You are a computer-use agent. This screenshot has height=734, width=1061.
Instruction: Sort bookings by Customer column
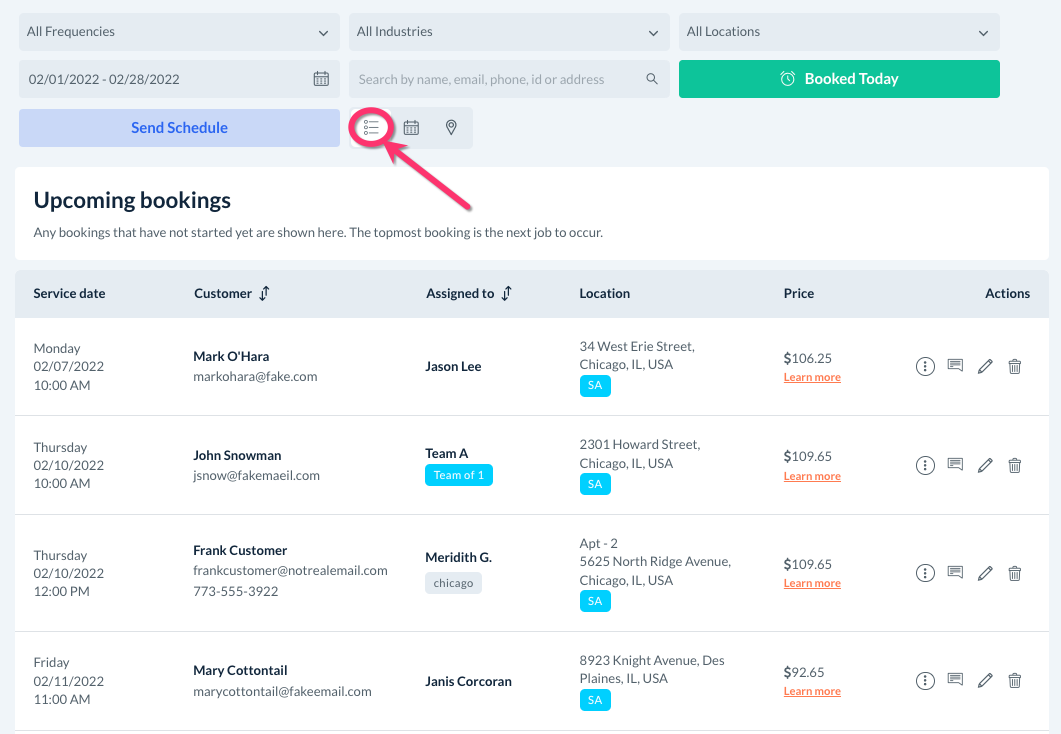(x=264, y=294)
